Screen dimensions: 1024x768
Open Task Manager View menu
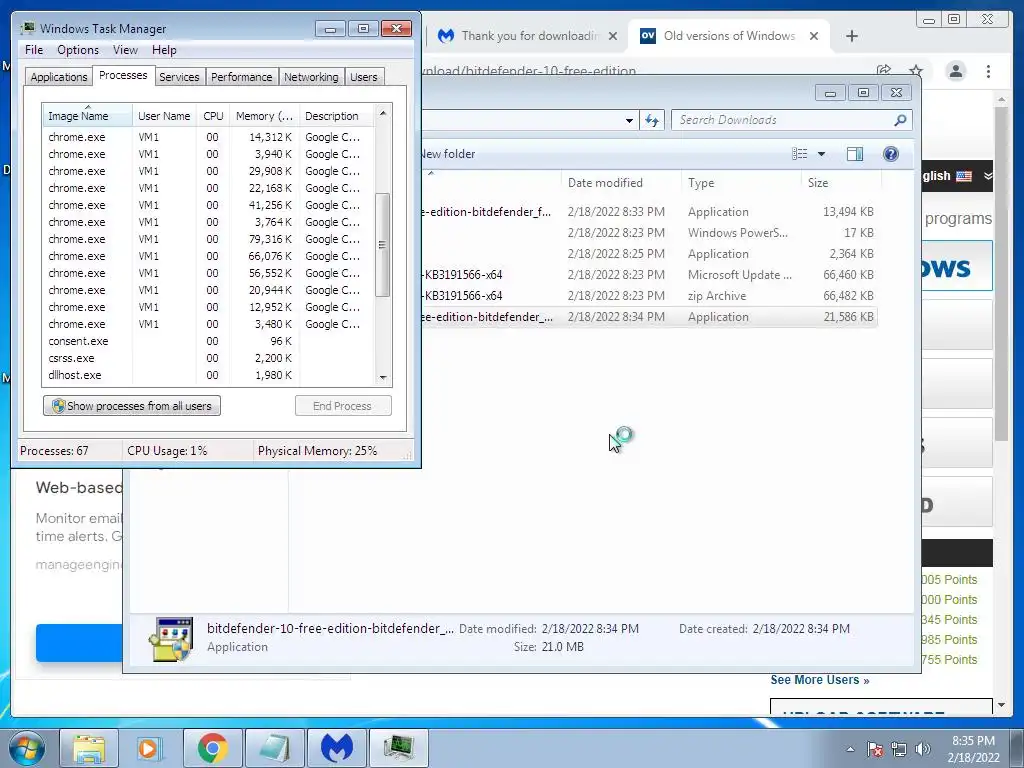point(125,50)
